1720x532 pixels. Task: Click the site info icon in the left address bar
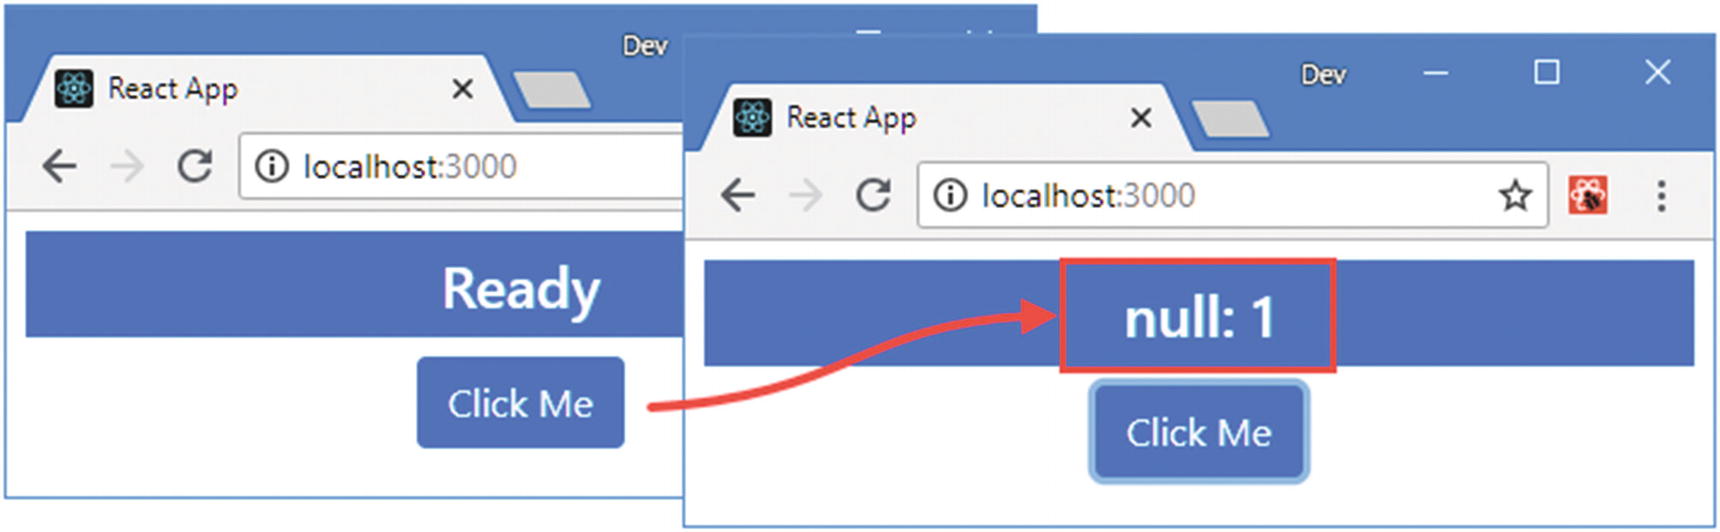coord(271,166)
